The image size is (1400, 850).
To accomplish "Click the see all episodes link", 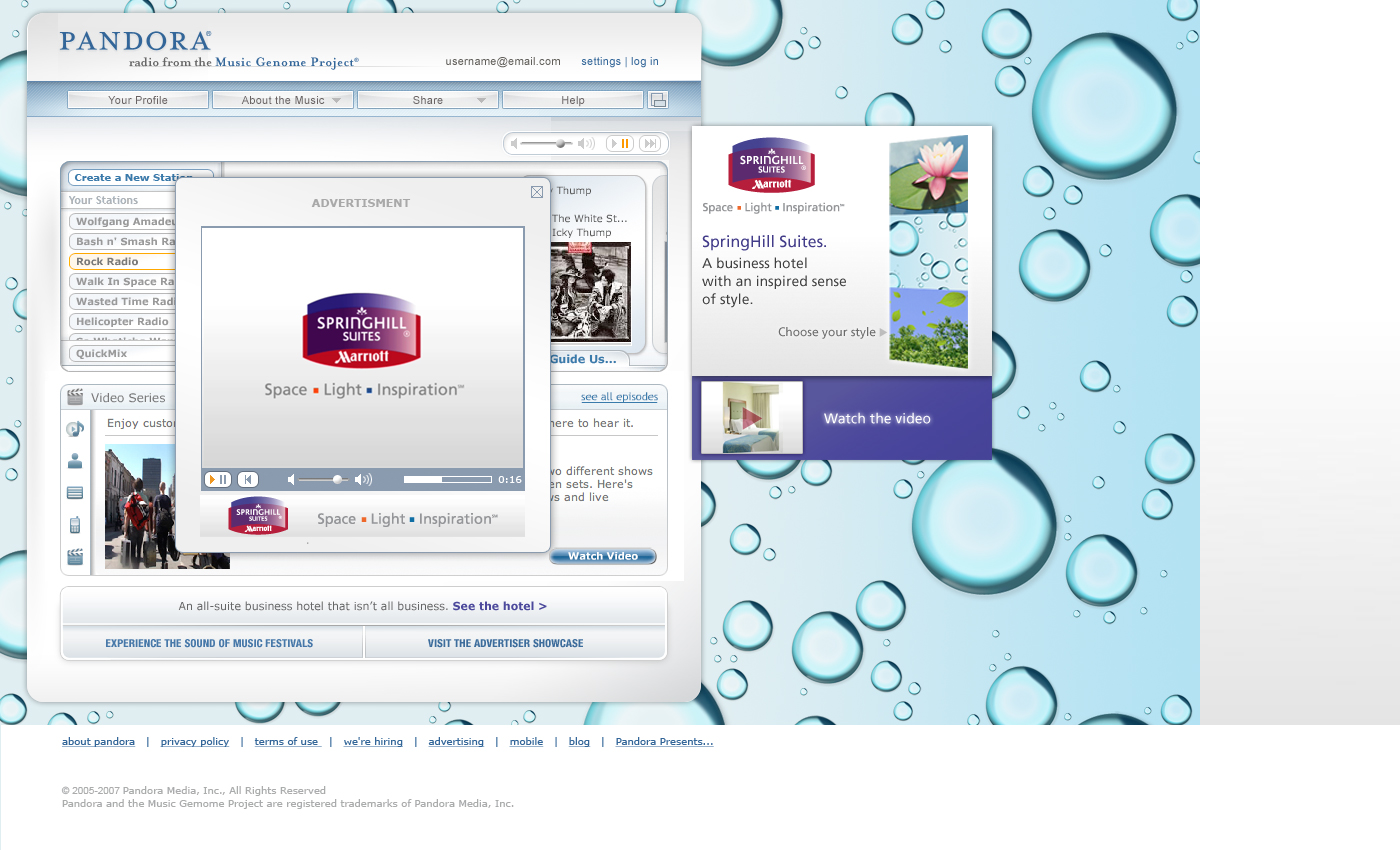I will pos(619,397).
